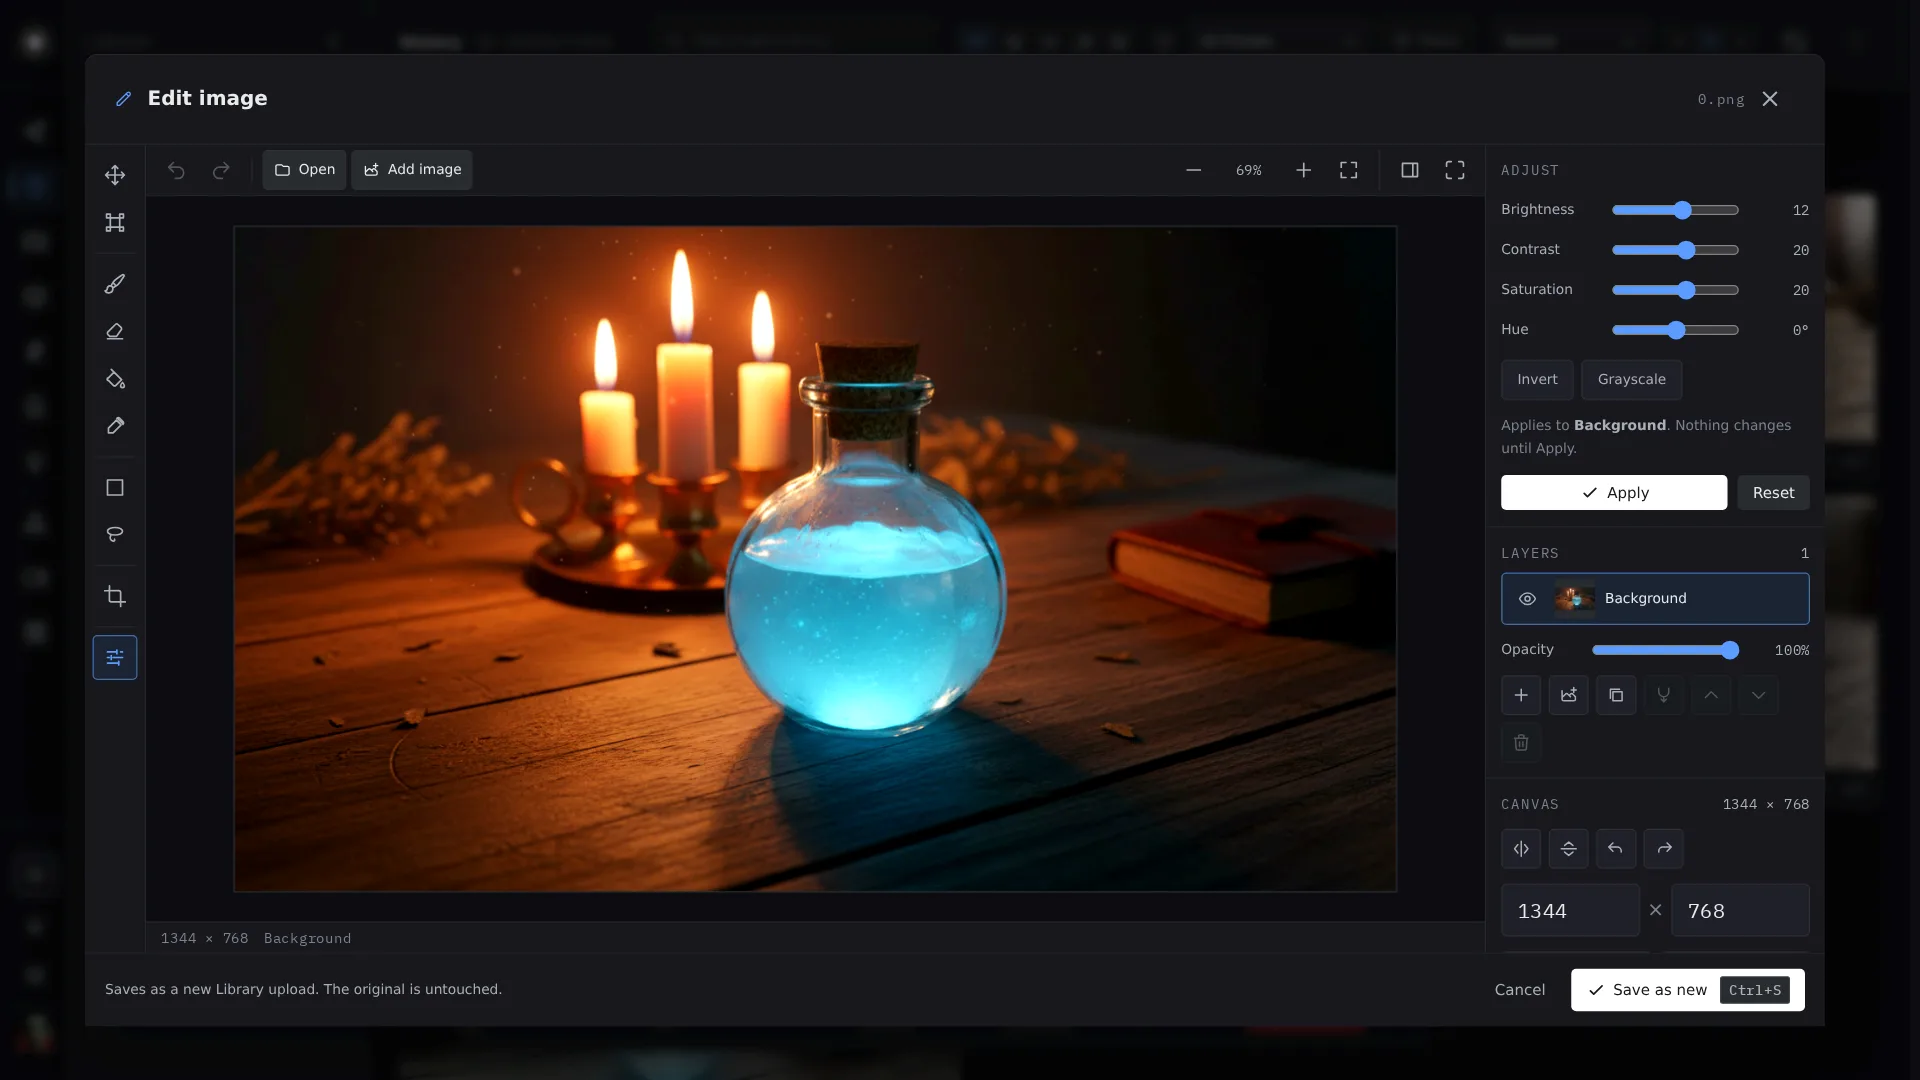Redo the last edit
This screenshot has height=1080, width=1920.
pyautogui.click(x=221, y=170)
